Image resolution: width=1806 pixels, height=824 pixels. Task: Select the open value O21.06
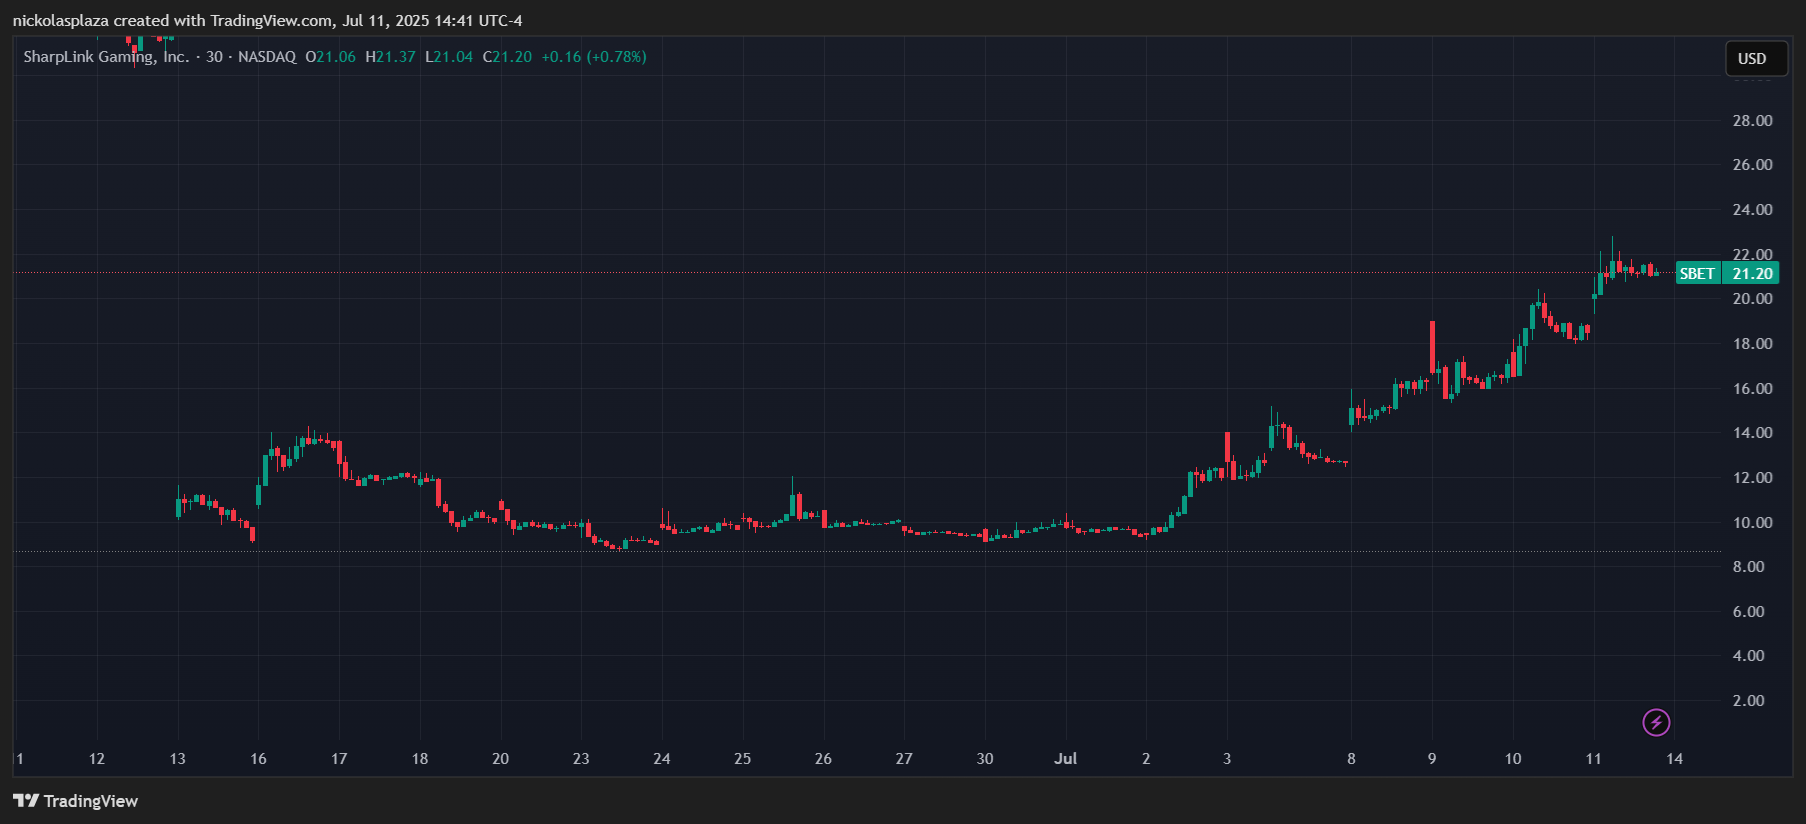331,57
